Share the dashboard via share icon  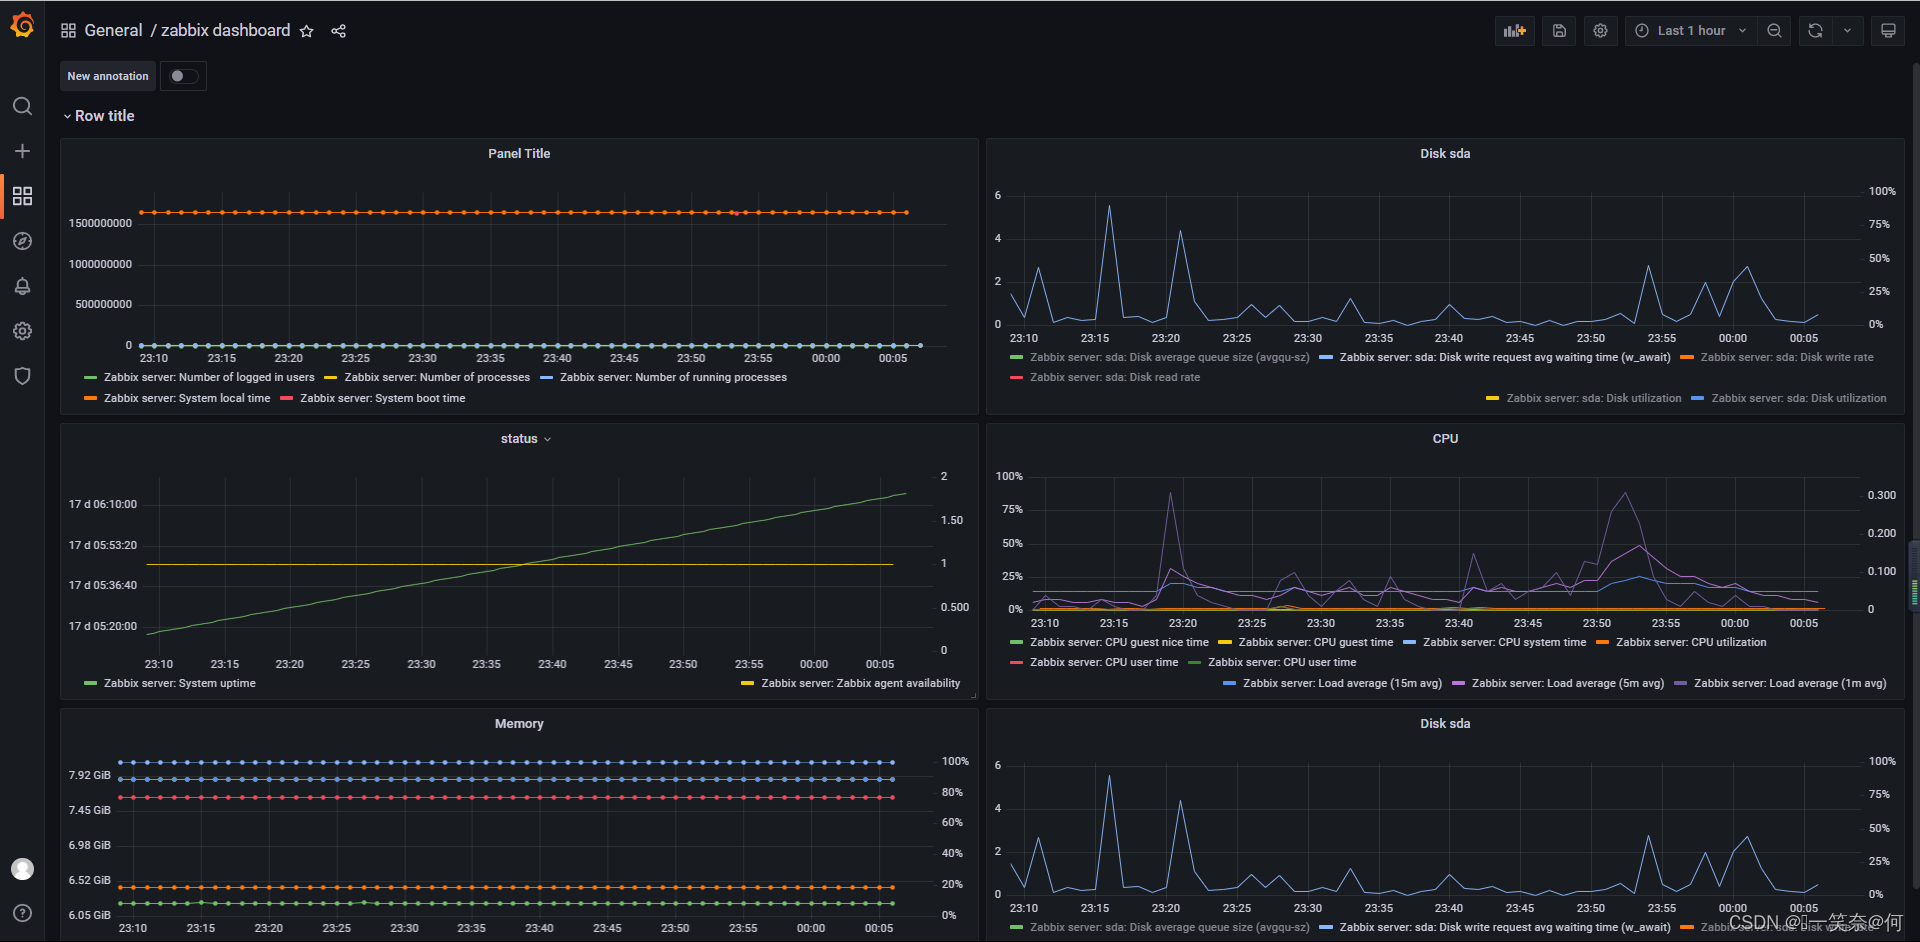(339, 31)
